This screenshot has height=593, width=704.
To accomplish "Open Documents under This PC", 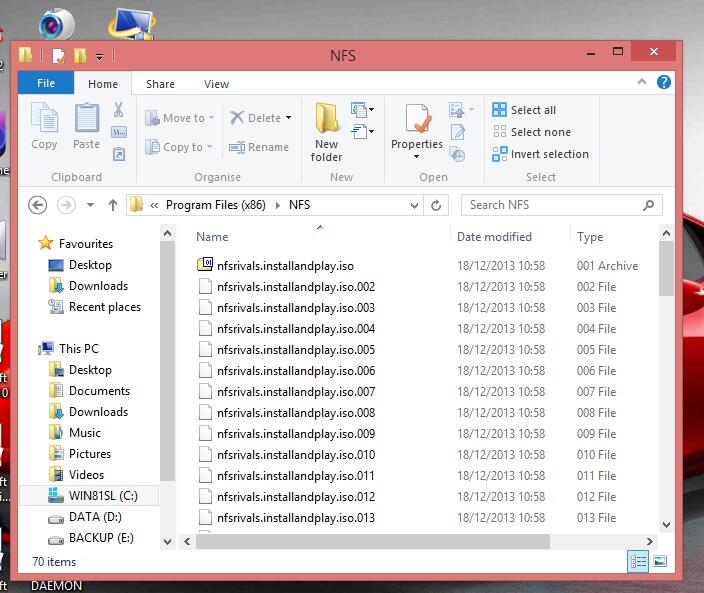I will (x=89, y=391).
